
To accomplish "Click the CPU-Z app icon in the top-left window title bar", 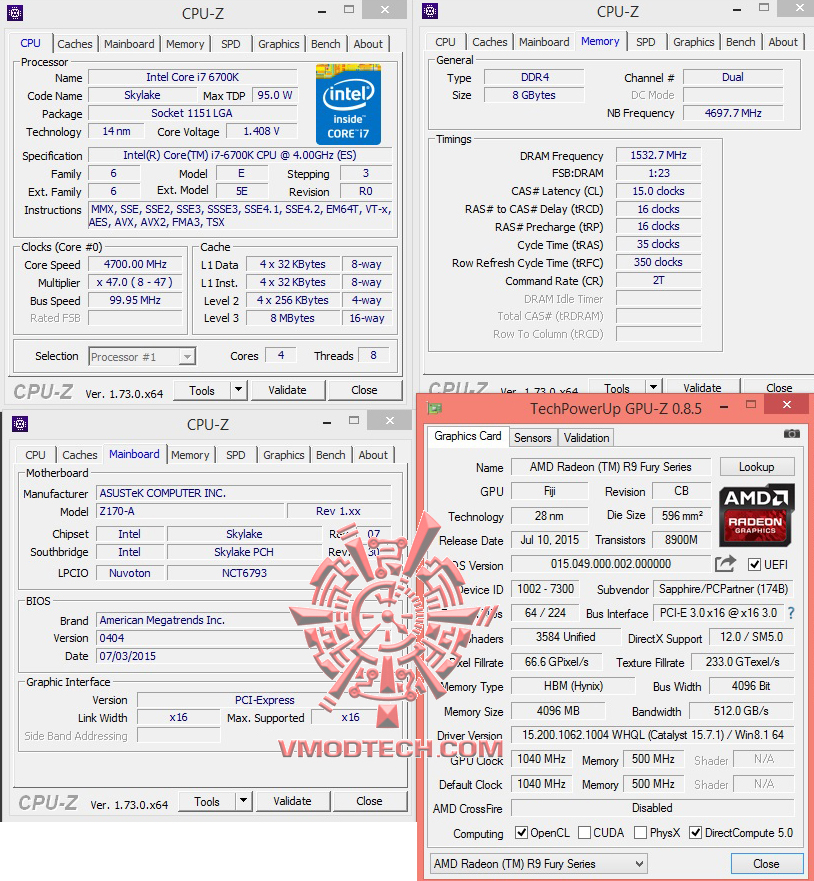I will pos(15,12).
